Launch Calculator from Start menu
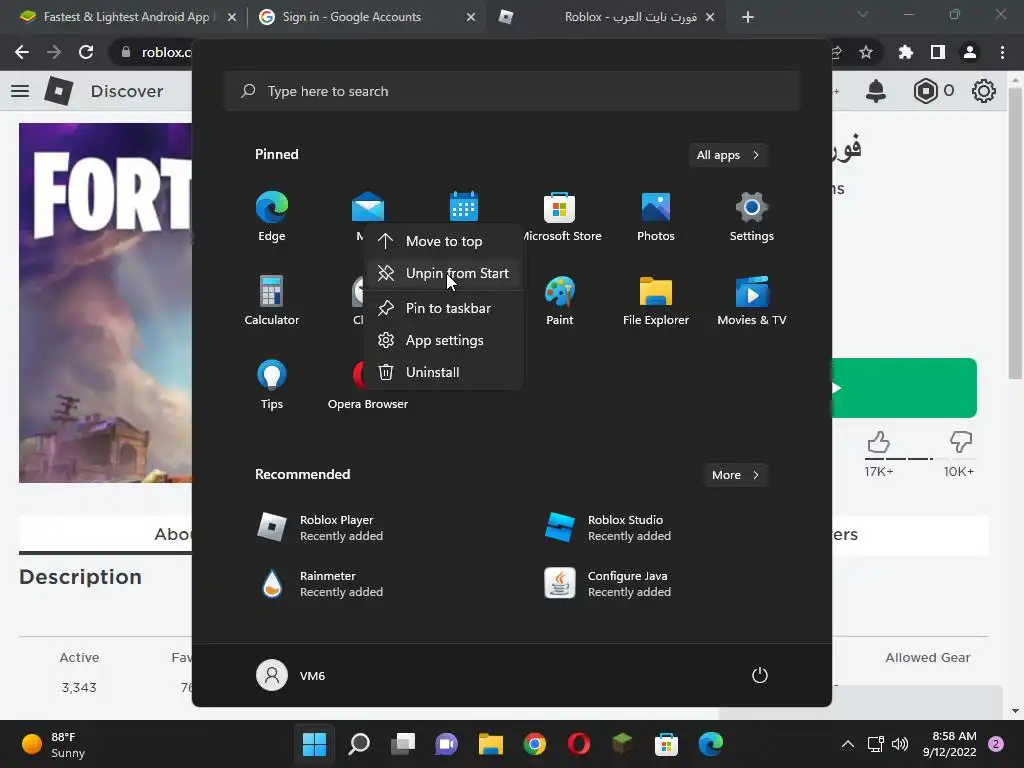Viewport: 1024px width, 768px height. click(272, 300)
